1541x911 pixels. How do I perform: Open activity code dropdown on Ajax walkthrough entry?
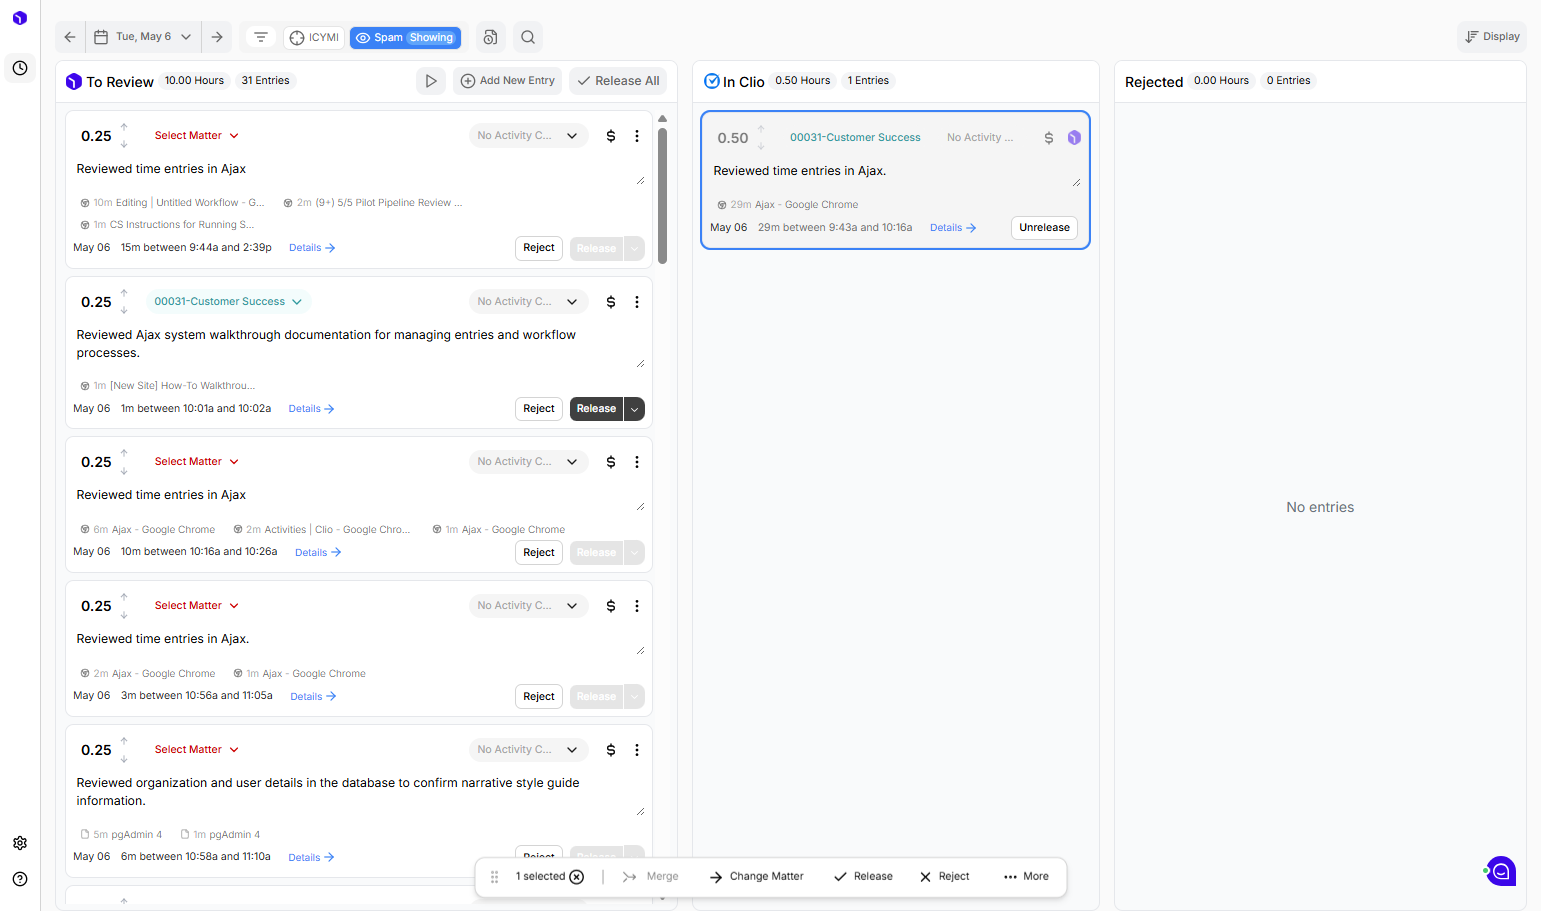tap(527, 302)
